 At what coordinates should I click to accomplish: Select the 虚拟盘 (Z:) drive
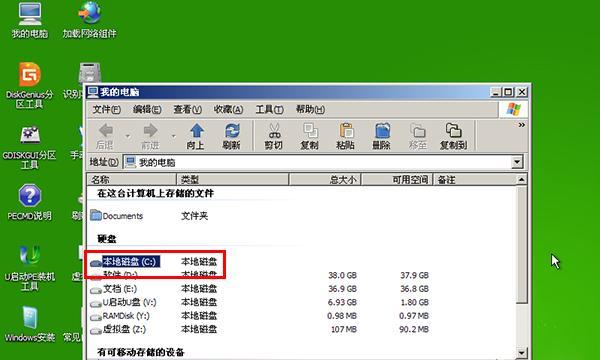pos(118,329)
